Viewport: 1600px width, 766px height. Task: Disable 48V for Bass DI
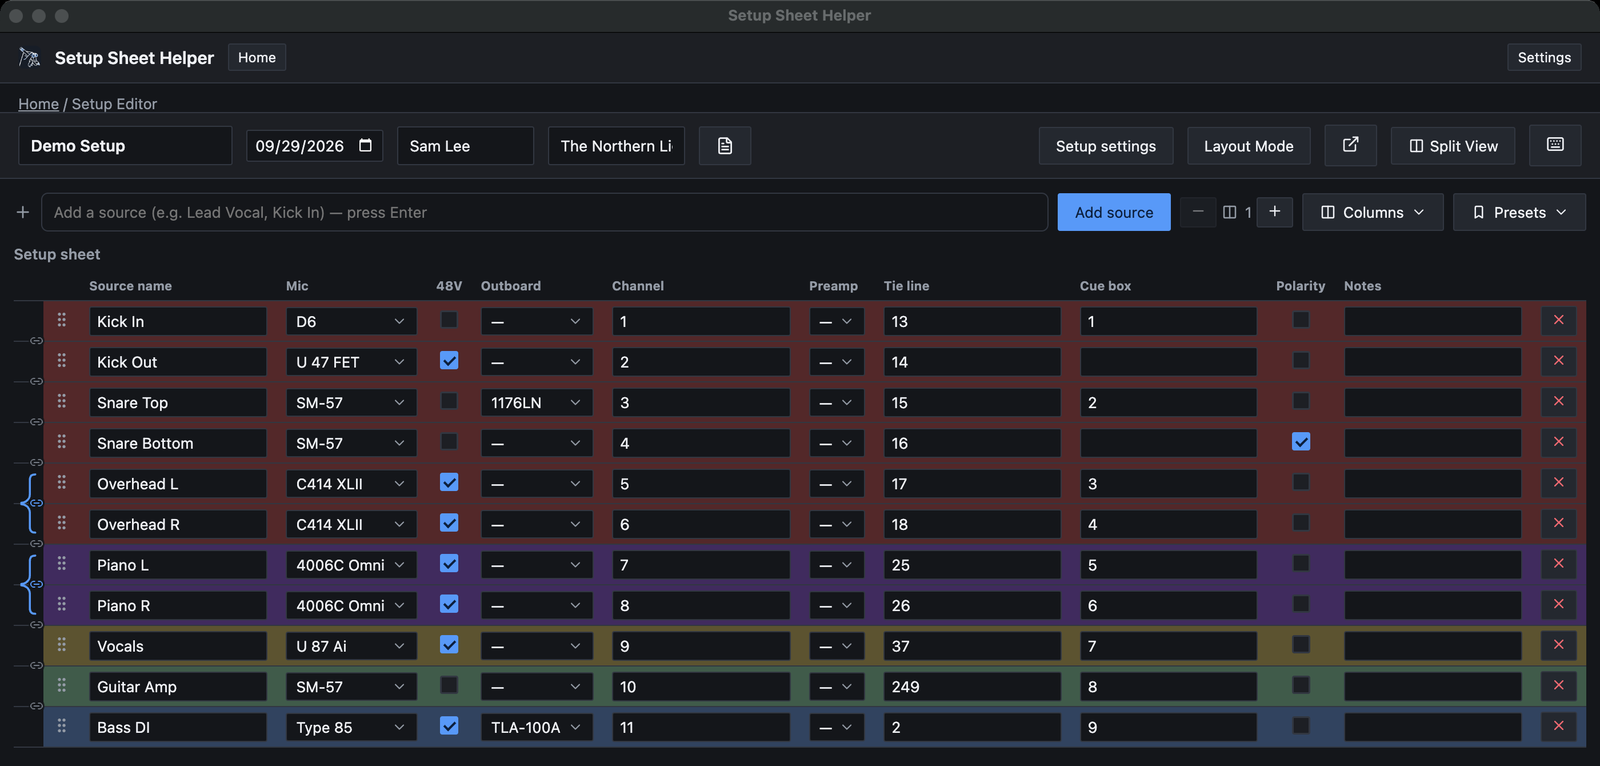pos(449,726)
